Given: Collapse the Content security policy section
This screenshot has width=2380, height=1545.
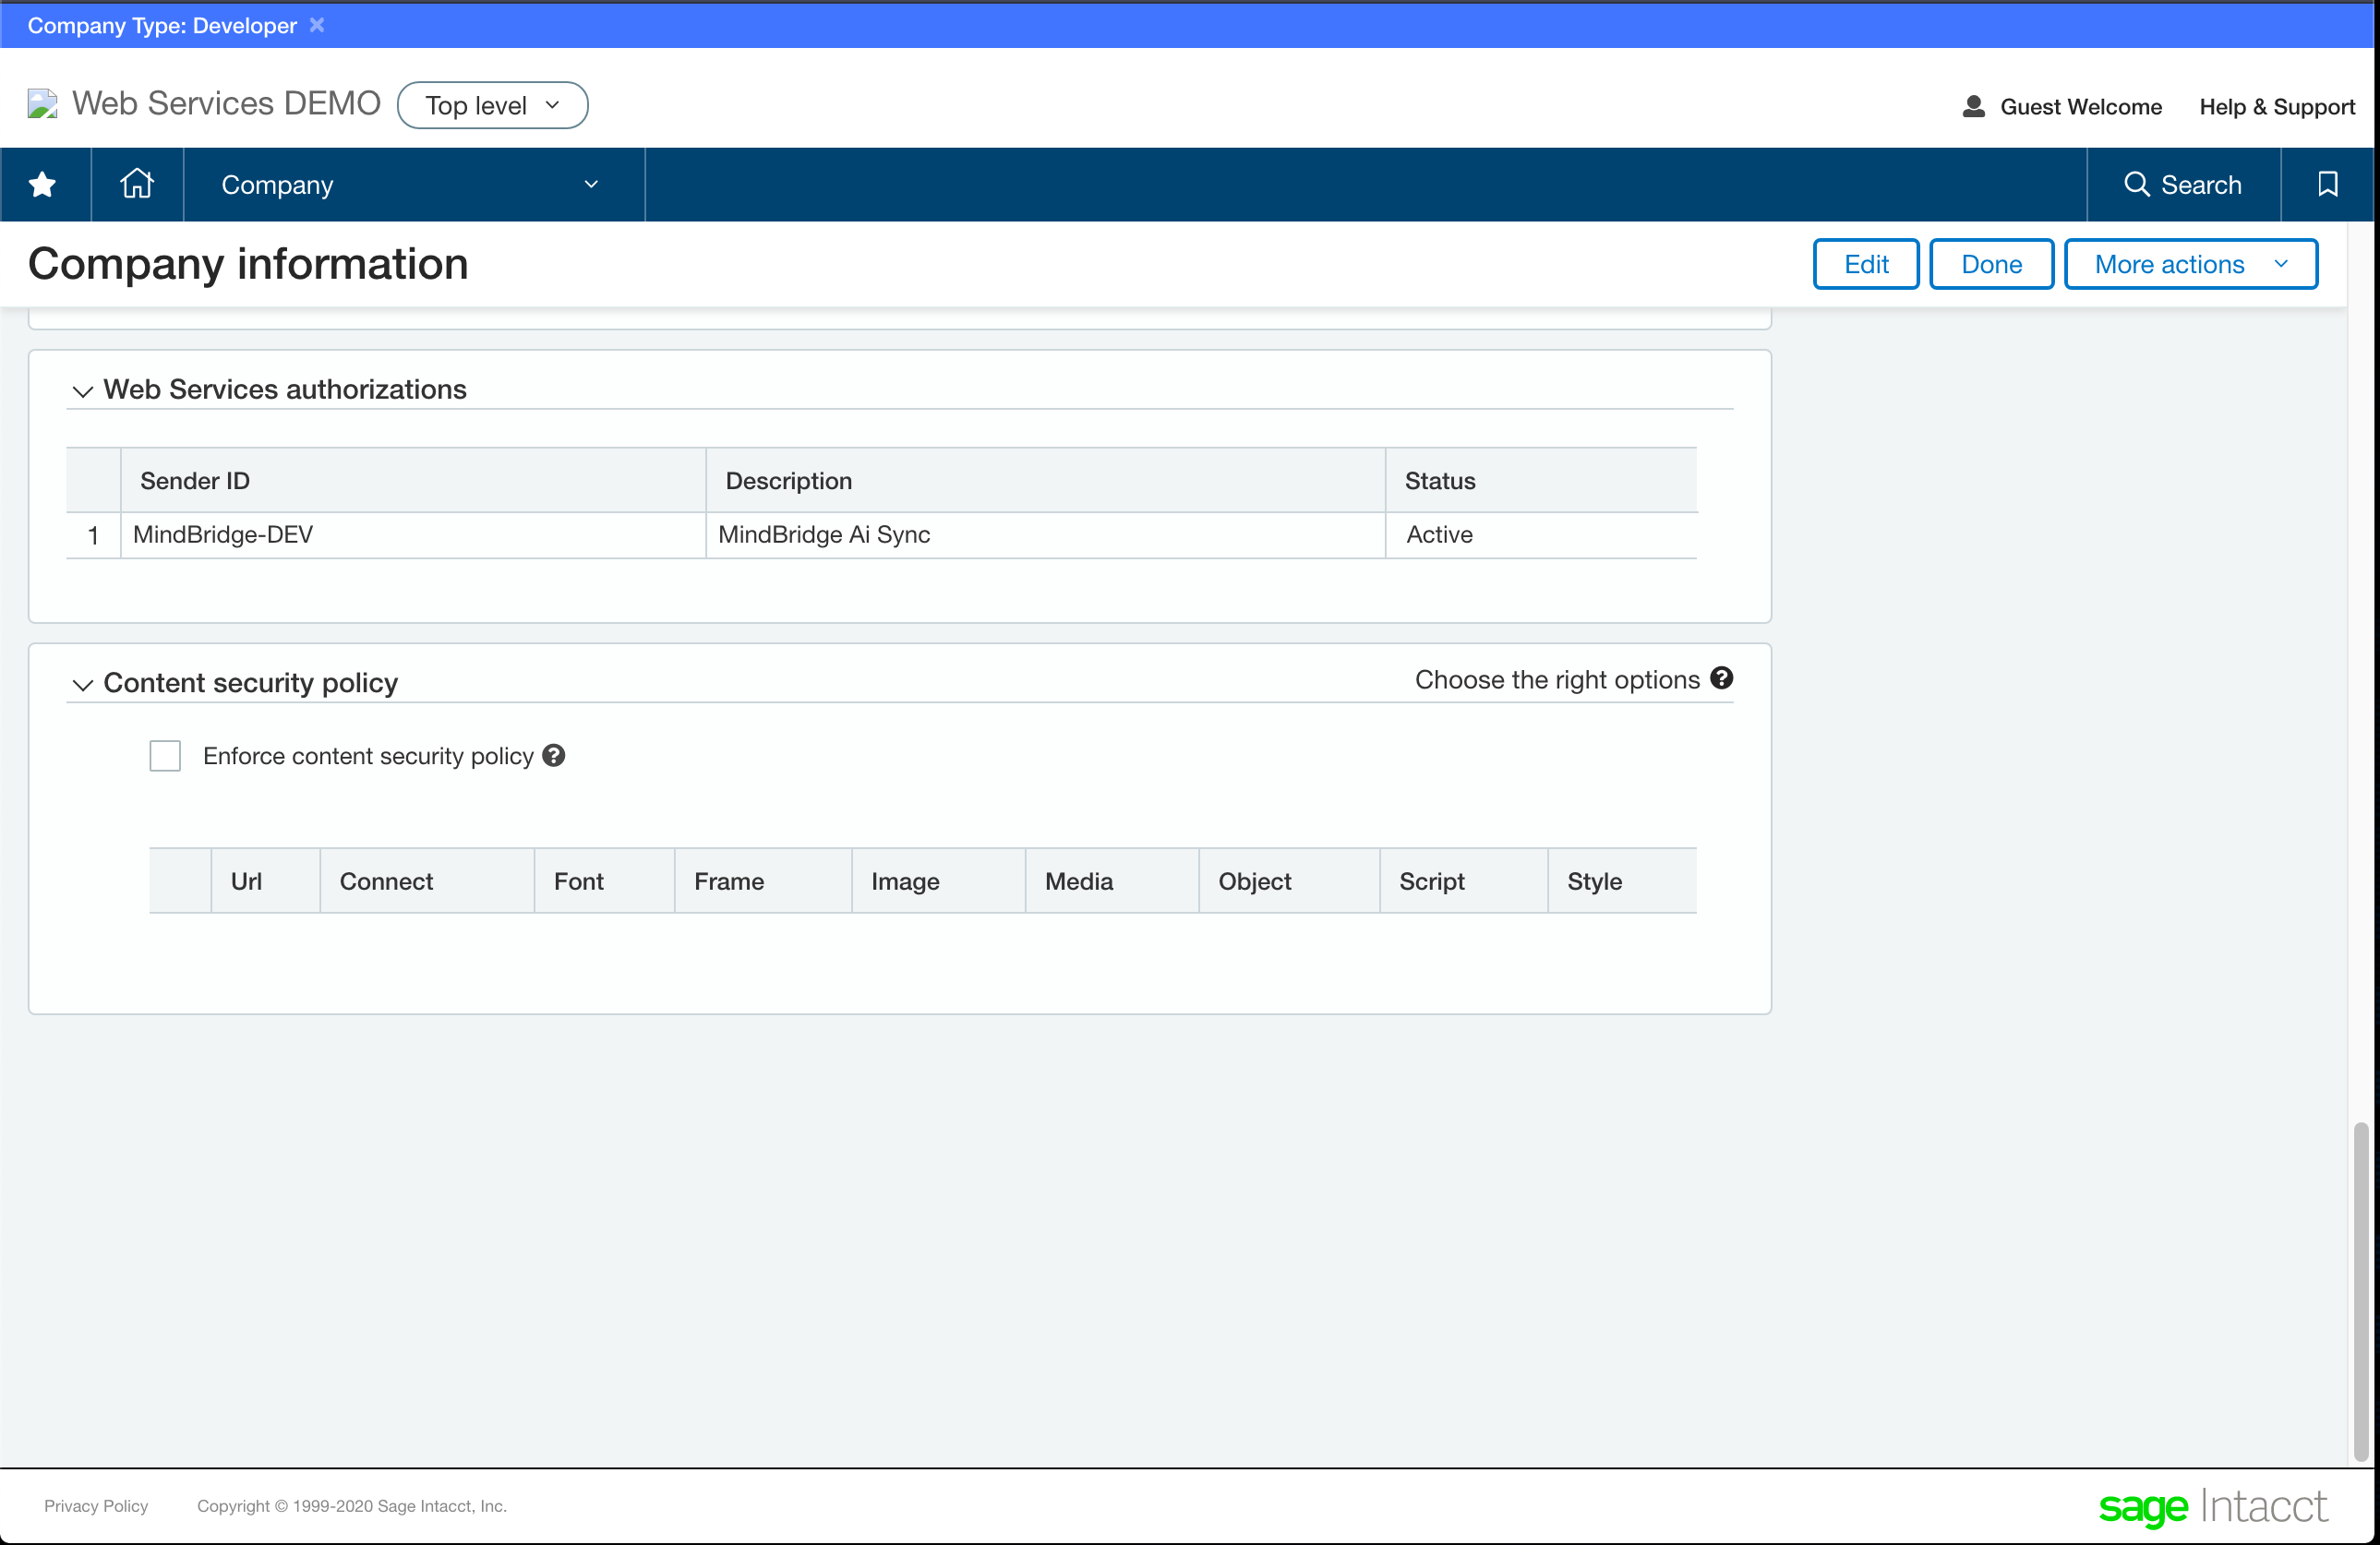Looking at the screenshot, I should click(x=83, y=685).
